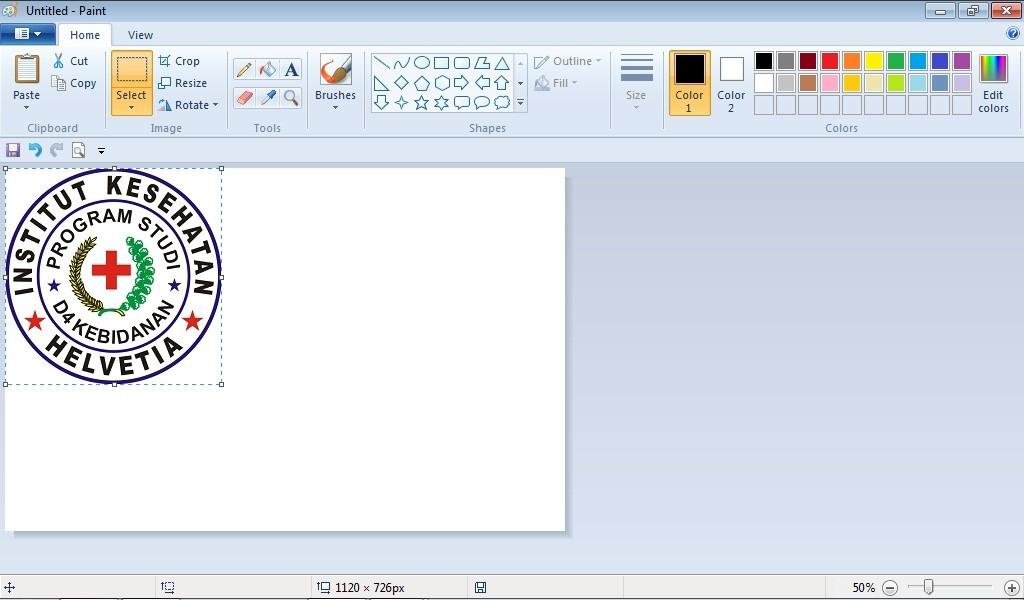1024x600 pixels.
Task: Choose the Four-point star shape
Action: click(x=402, y=103)
